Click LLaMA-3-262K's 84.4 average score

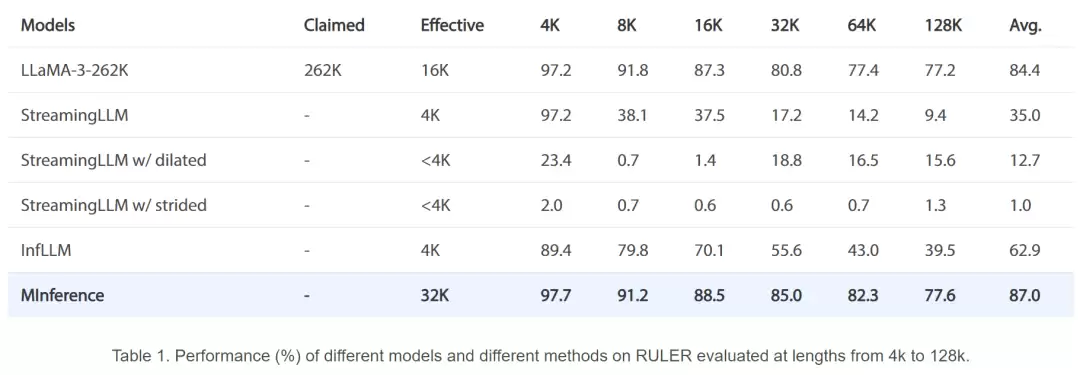coord(1024,70)
